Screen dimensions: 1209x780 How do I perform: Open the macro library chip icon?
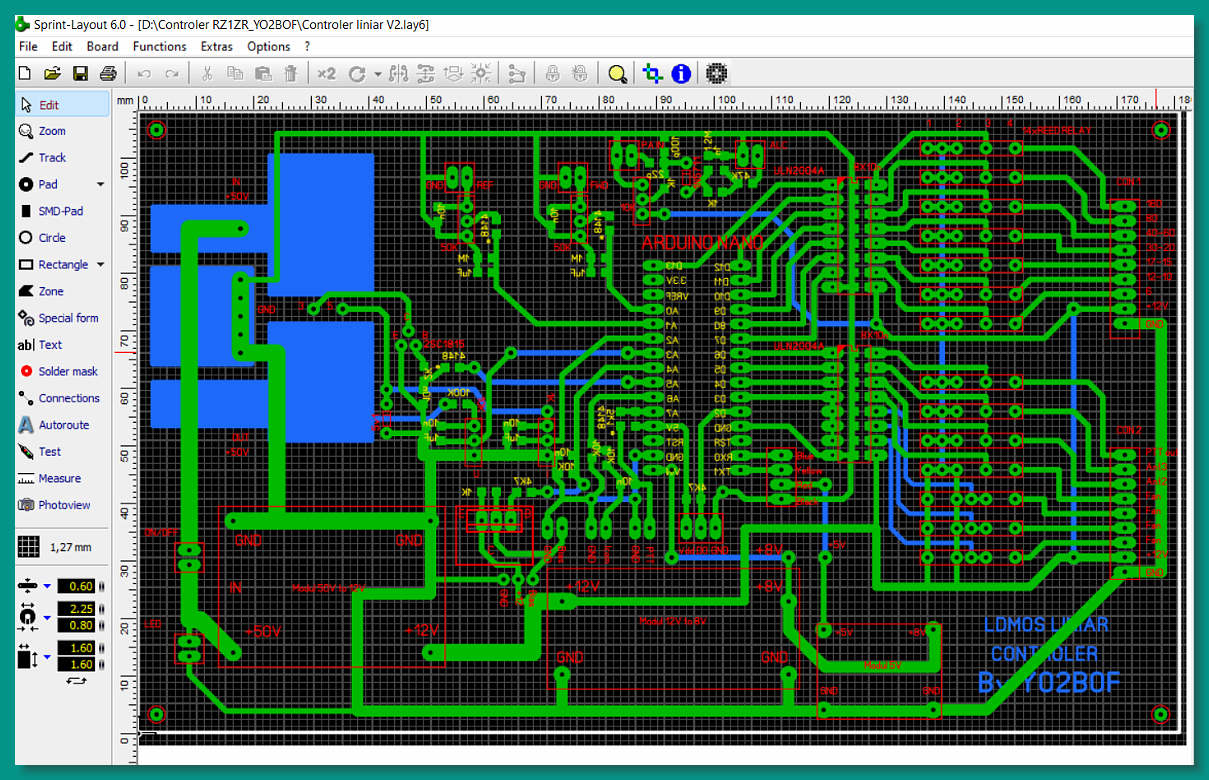(x=716, y=73)
